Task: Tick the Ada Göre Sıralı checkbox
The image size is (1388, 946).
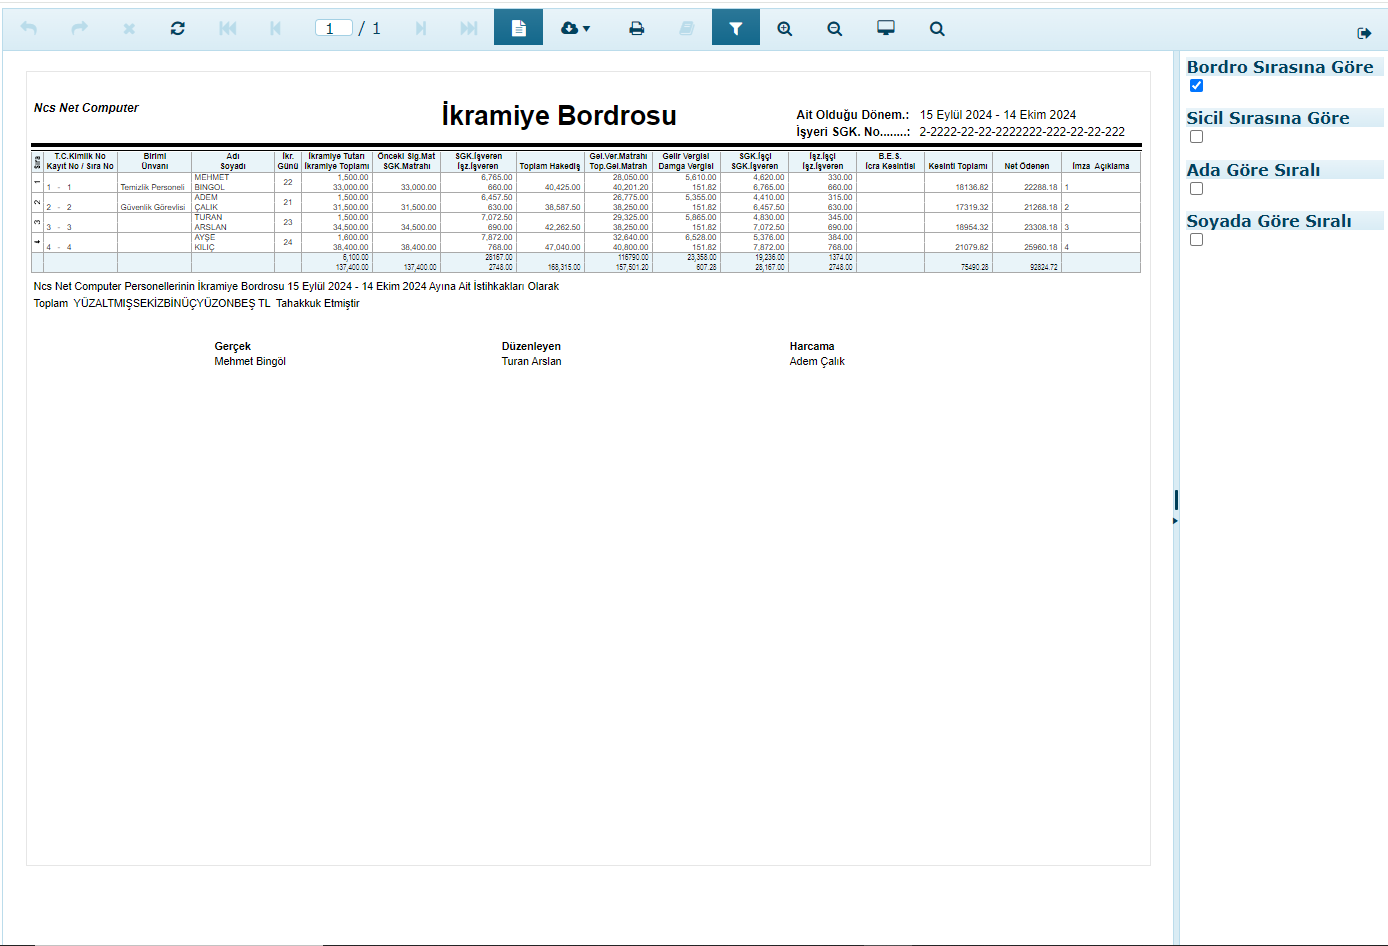Action: click(1196, 189)
